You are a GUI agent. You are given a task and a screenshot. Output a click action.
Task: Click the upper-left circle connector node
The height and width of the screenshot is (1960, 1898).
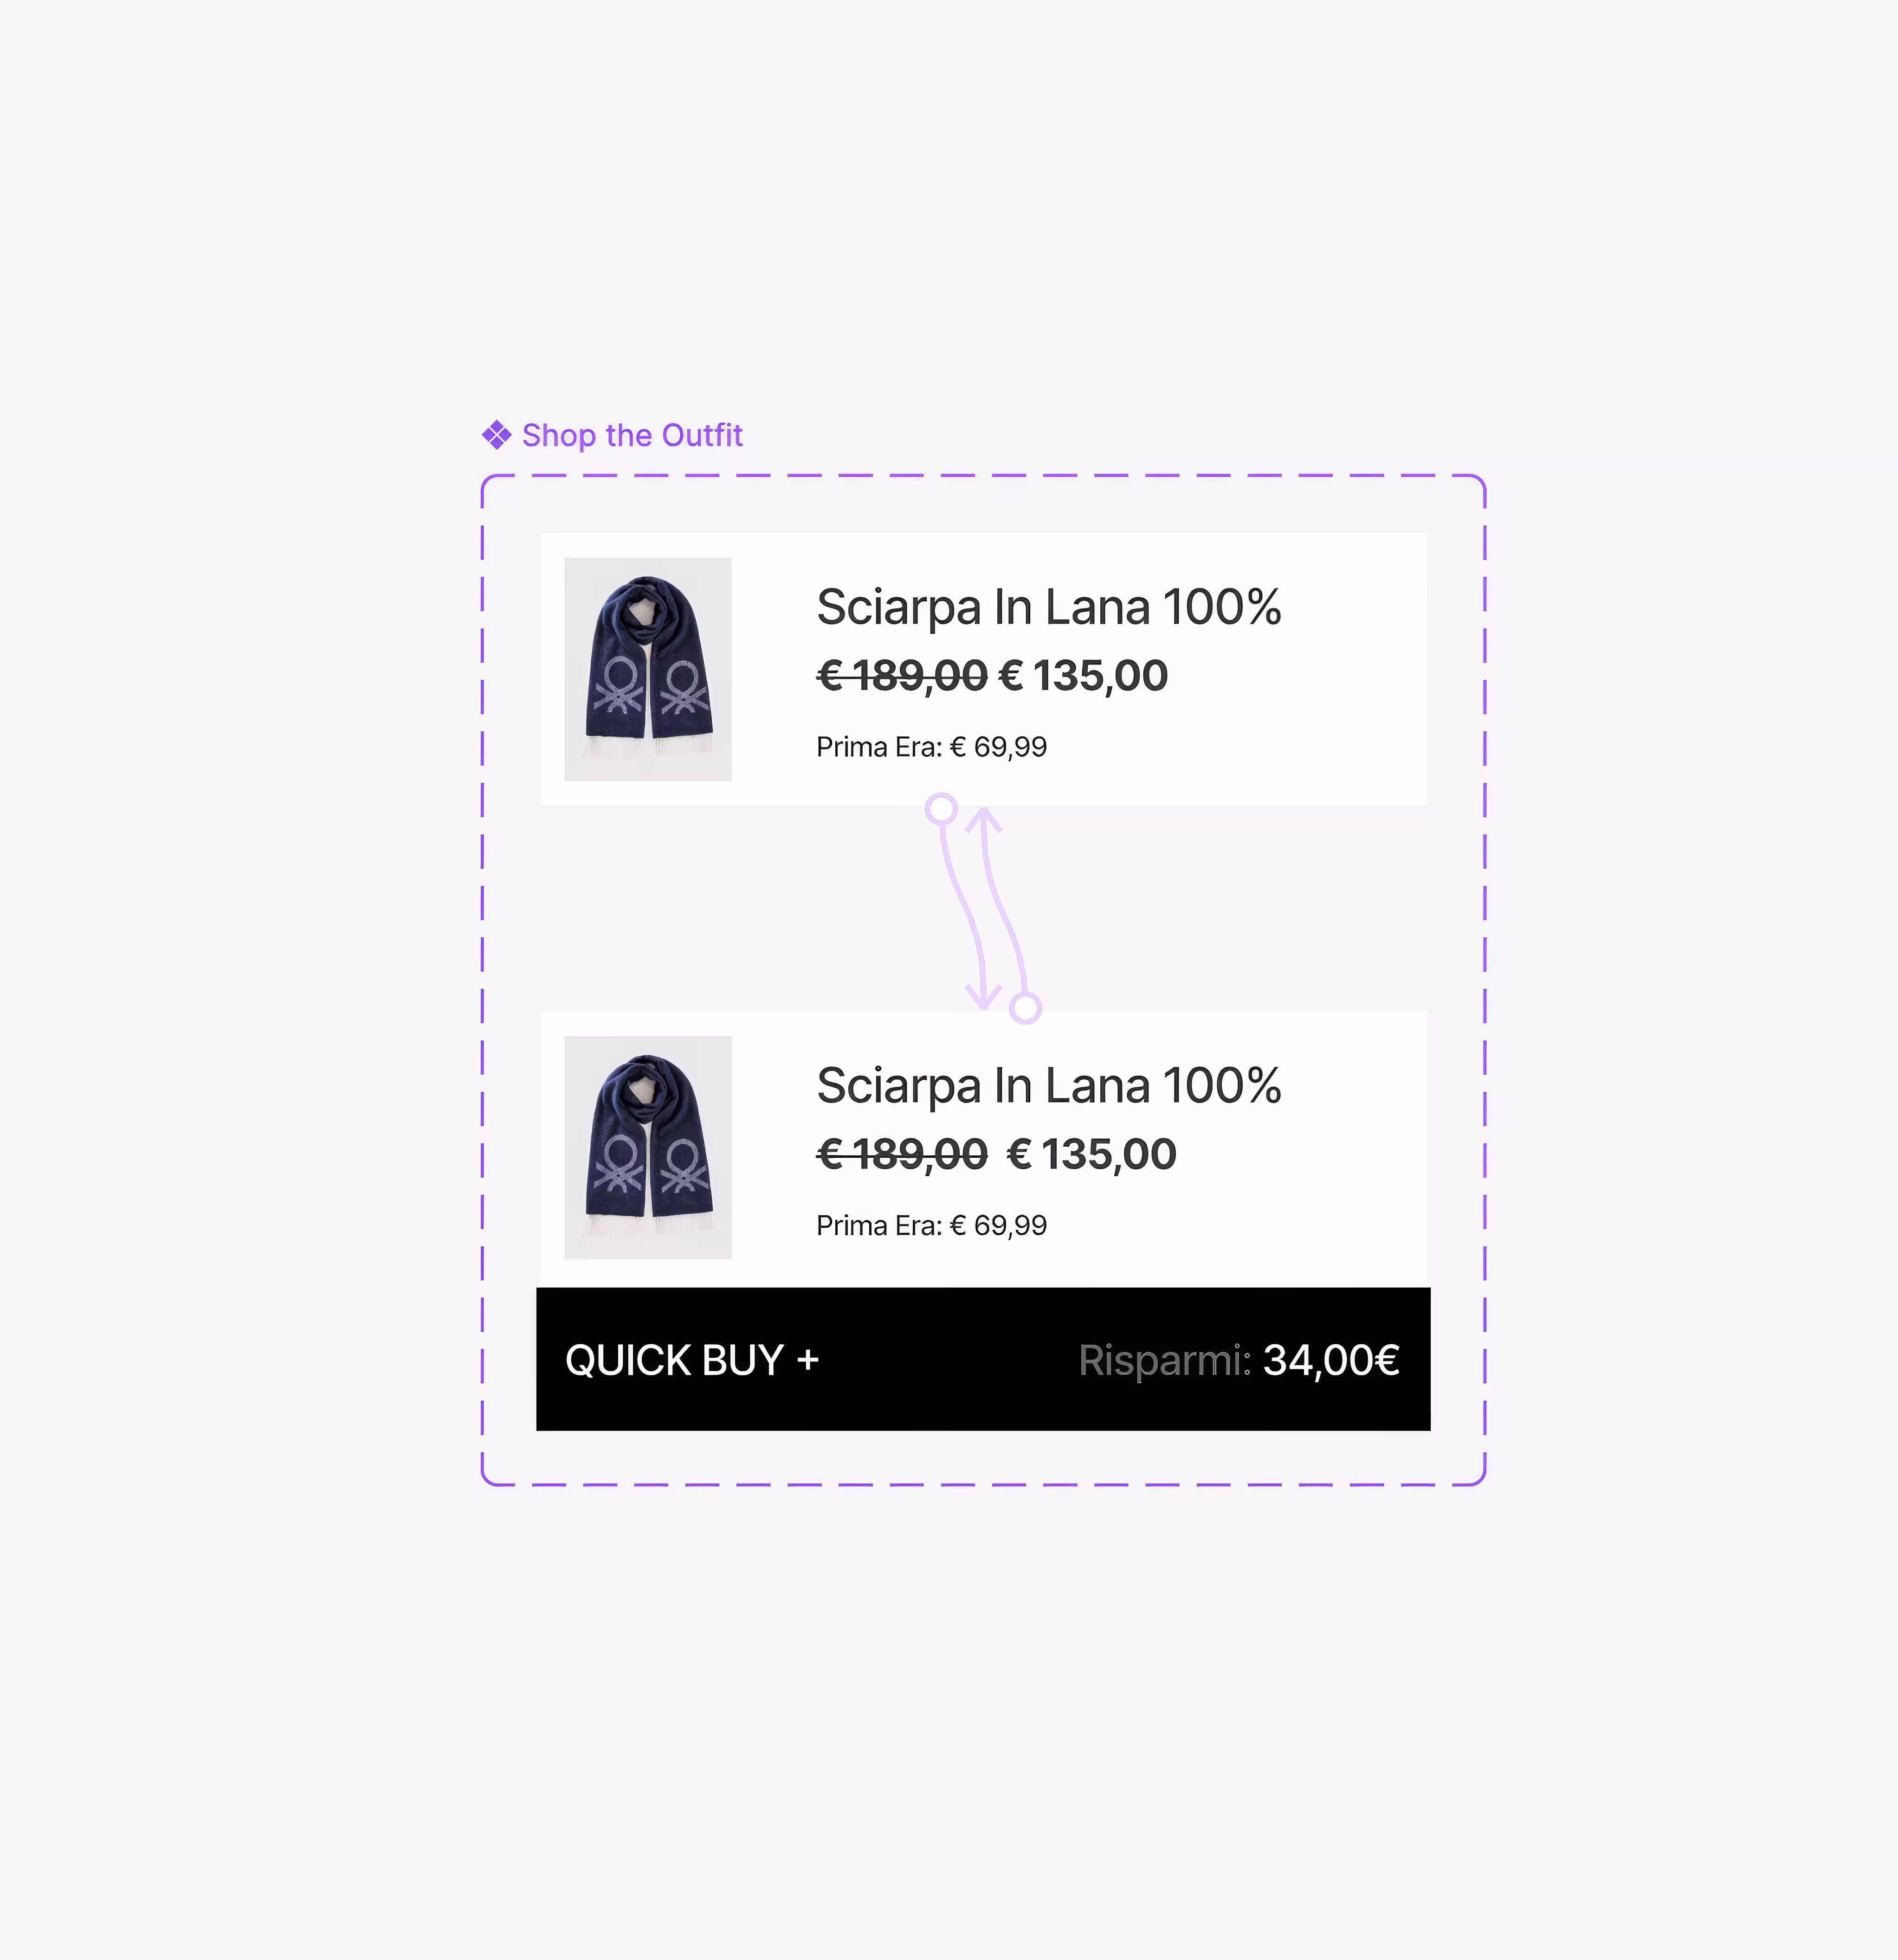(941, 809)
